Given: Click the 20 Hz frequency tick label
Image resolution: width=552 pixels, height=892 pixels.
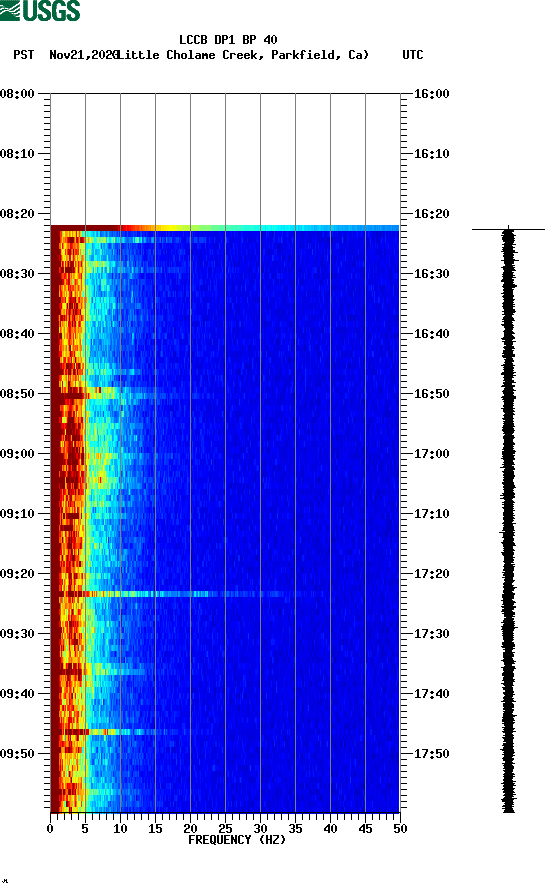Looking at the screenshot, I should [190, 829].
